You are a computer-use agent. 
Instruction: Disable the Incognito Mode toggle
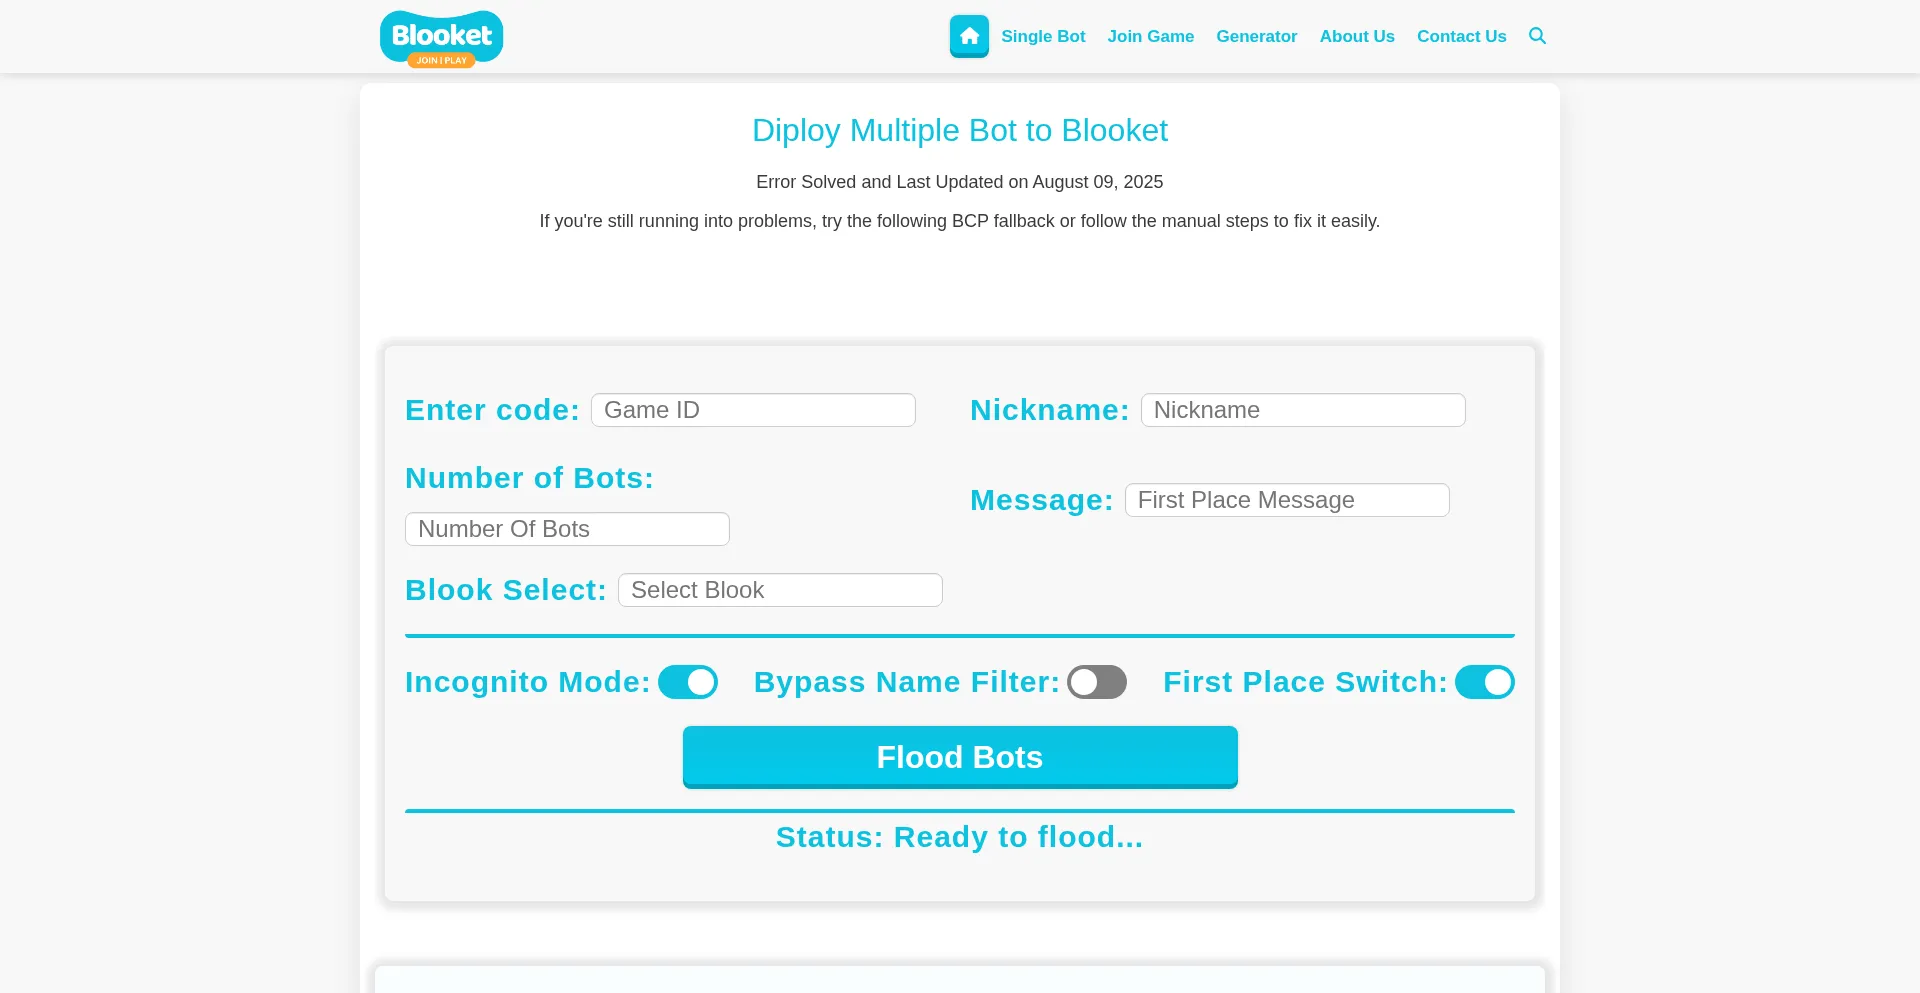coord(688,682)
